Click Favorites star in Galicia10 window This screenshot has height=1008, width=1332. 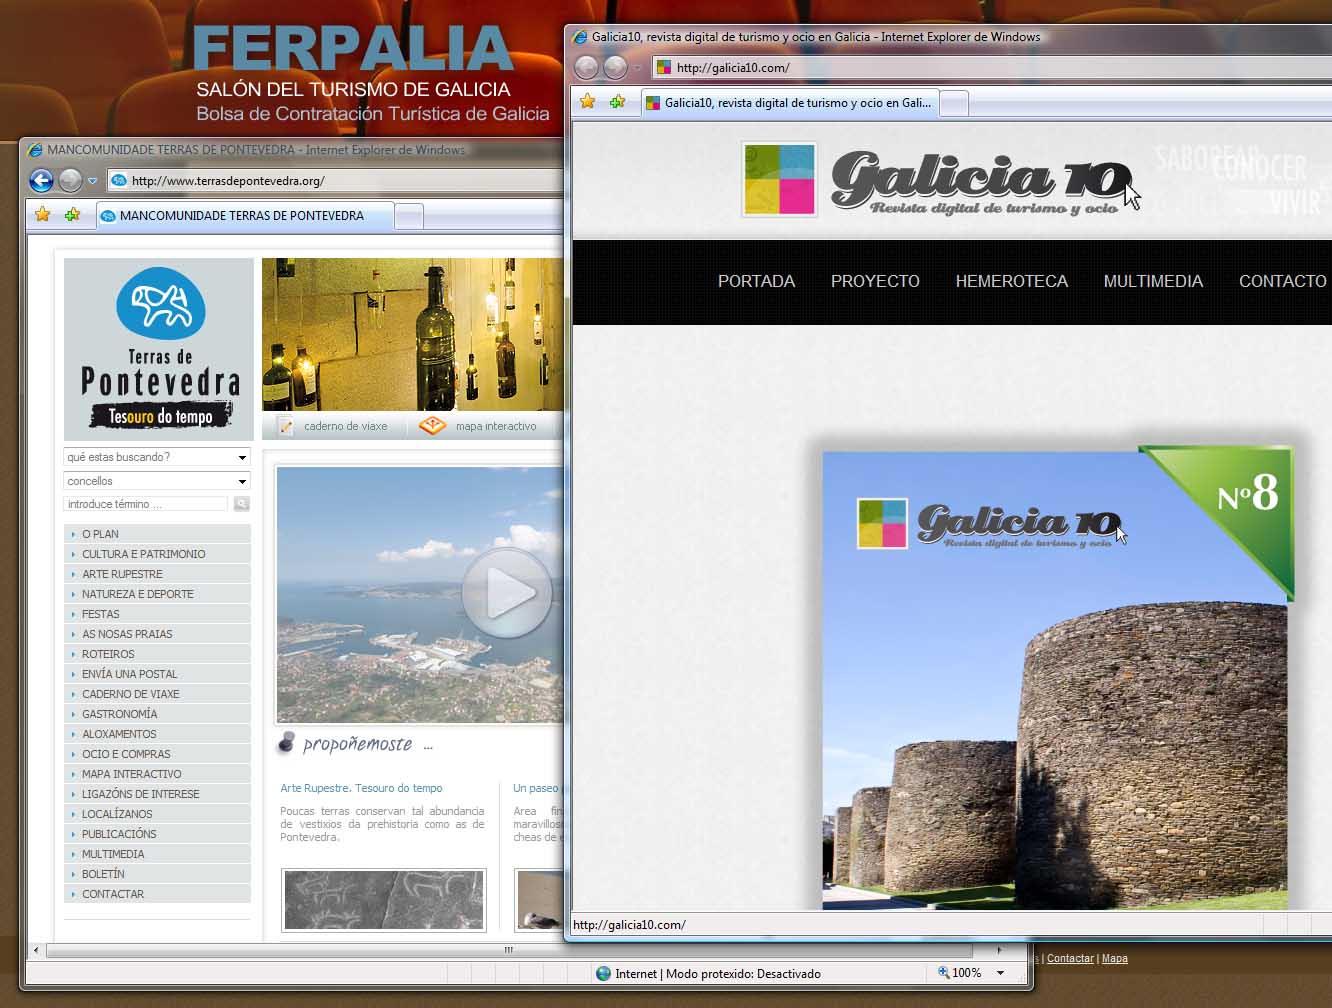pyautogui.click(x=588, y=102)
